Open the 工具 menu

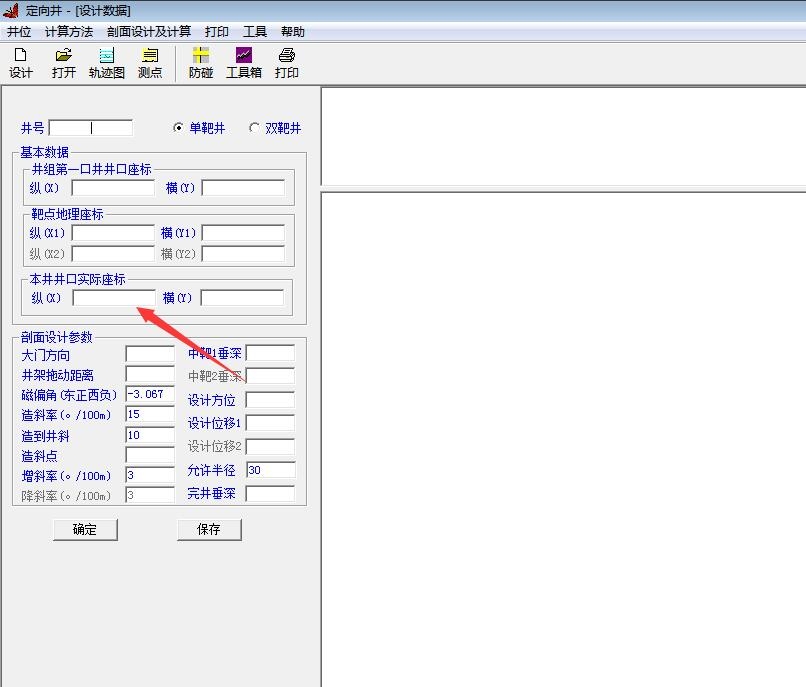pos(255,32)
